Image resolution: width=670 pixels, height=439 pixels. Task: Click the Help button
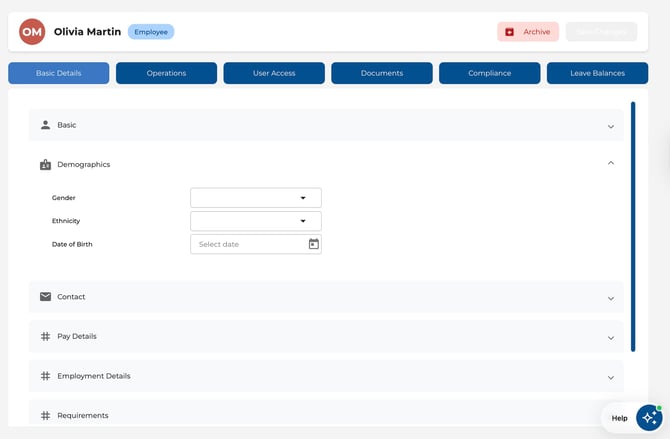(x=619, y=418)
